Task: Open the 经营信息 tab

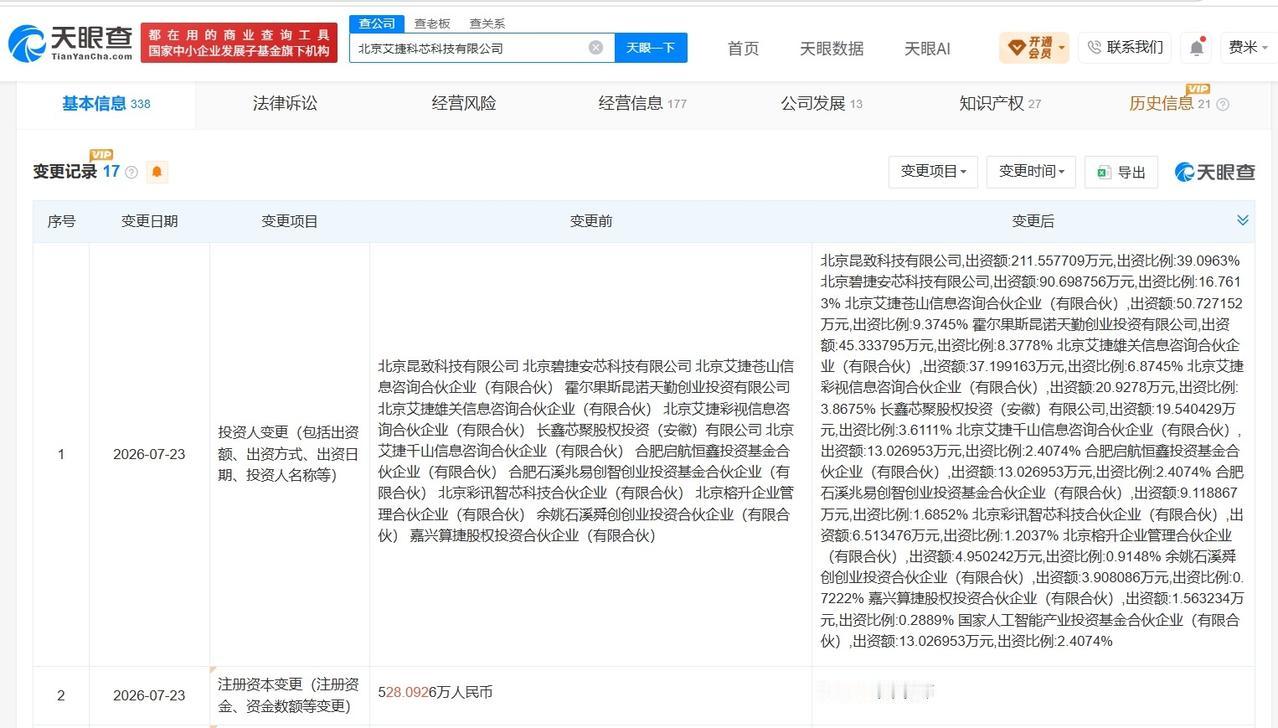Action: point(642,103)
